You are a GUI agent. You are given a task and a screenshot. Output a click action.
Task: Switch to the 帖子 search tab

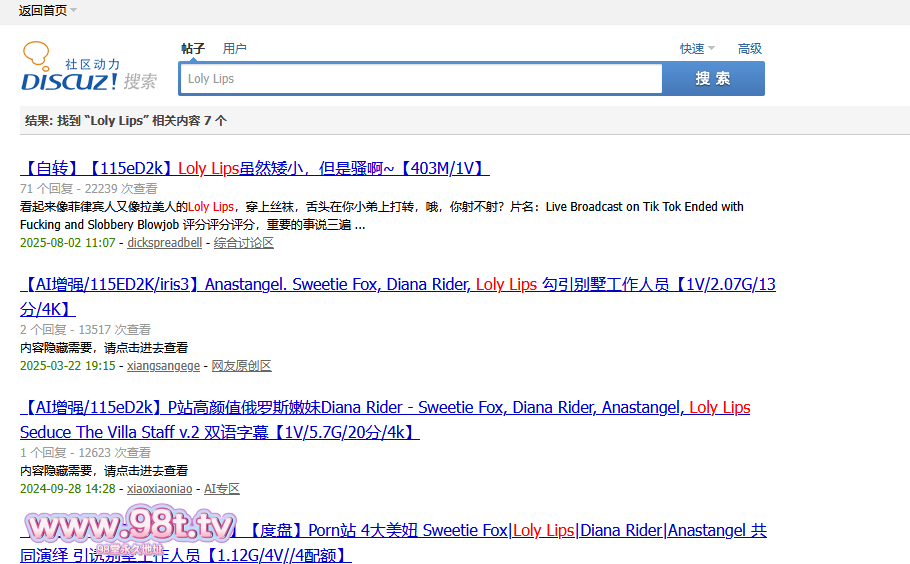pos(193,49)
